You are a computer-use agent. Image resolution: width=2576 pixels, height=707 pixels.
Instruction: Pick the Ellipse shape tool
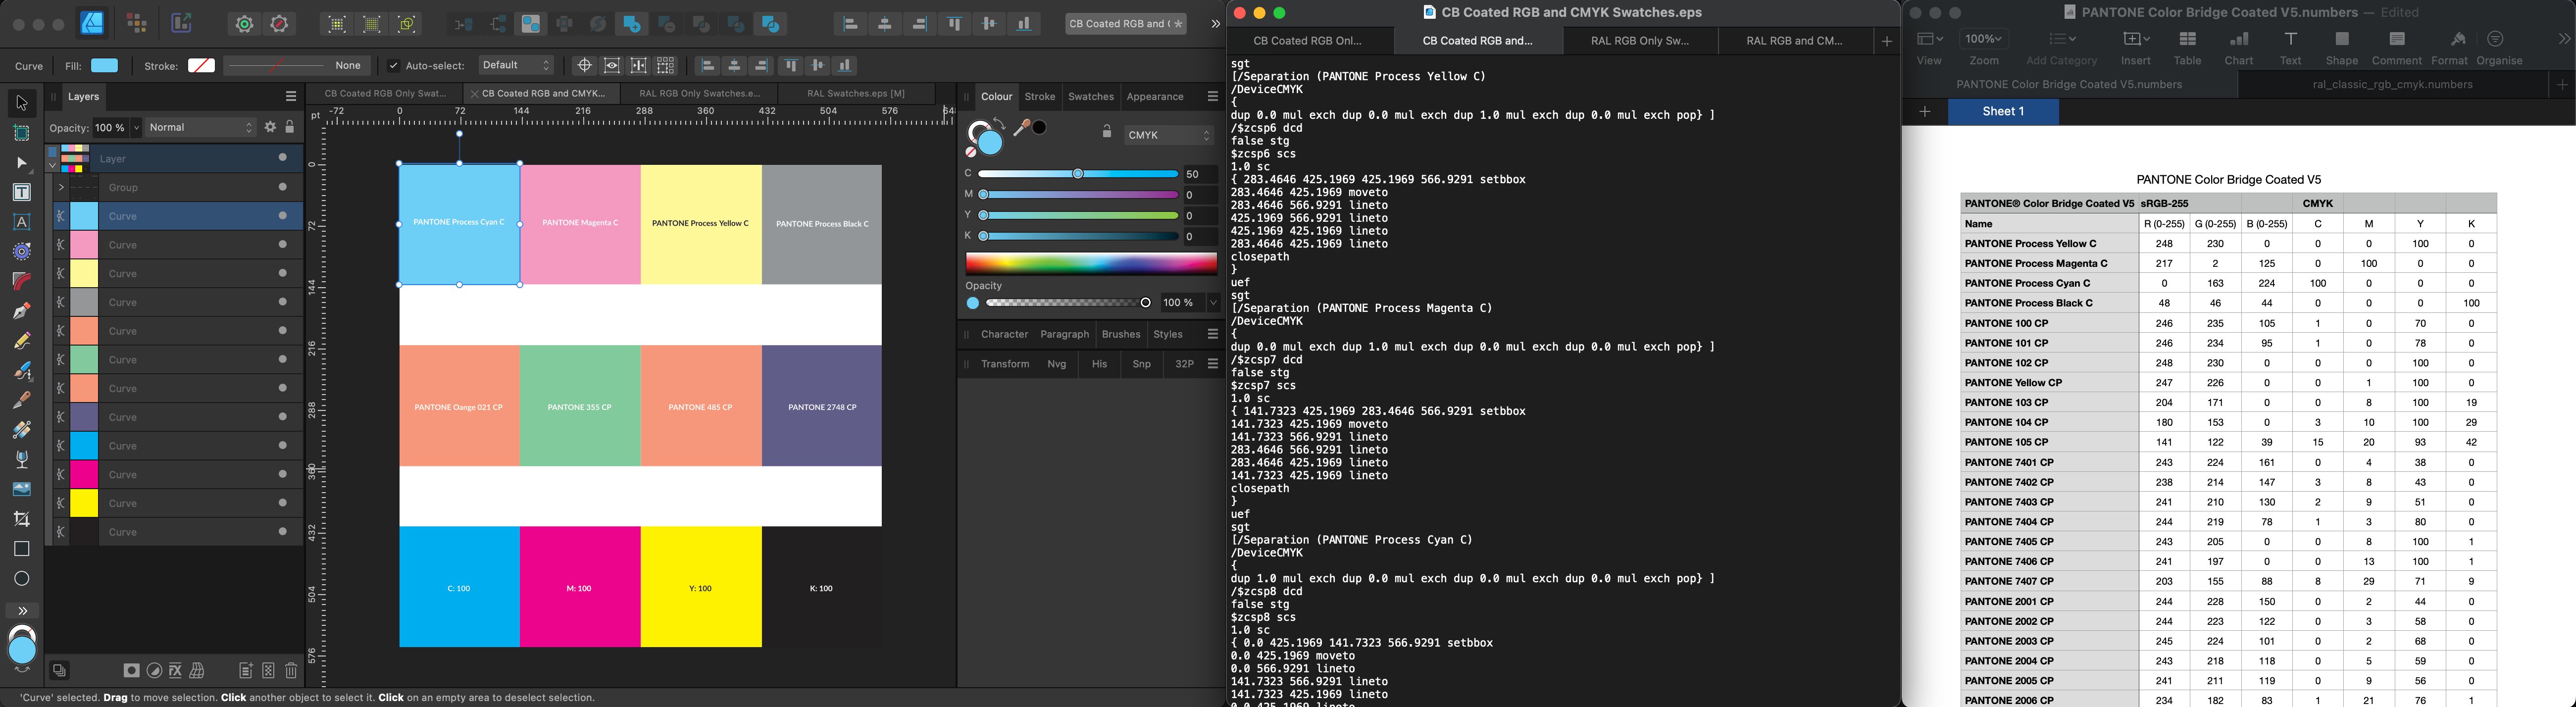point(21,578)
